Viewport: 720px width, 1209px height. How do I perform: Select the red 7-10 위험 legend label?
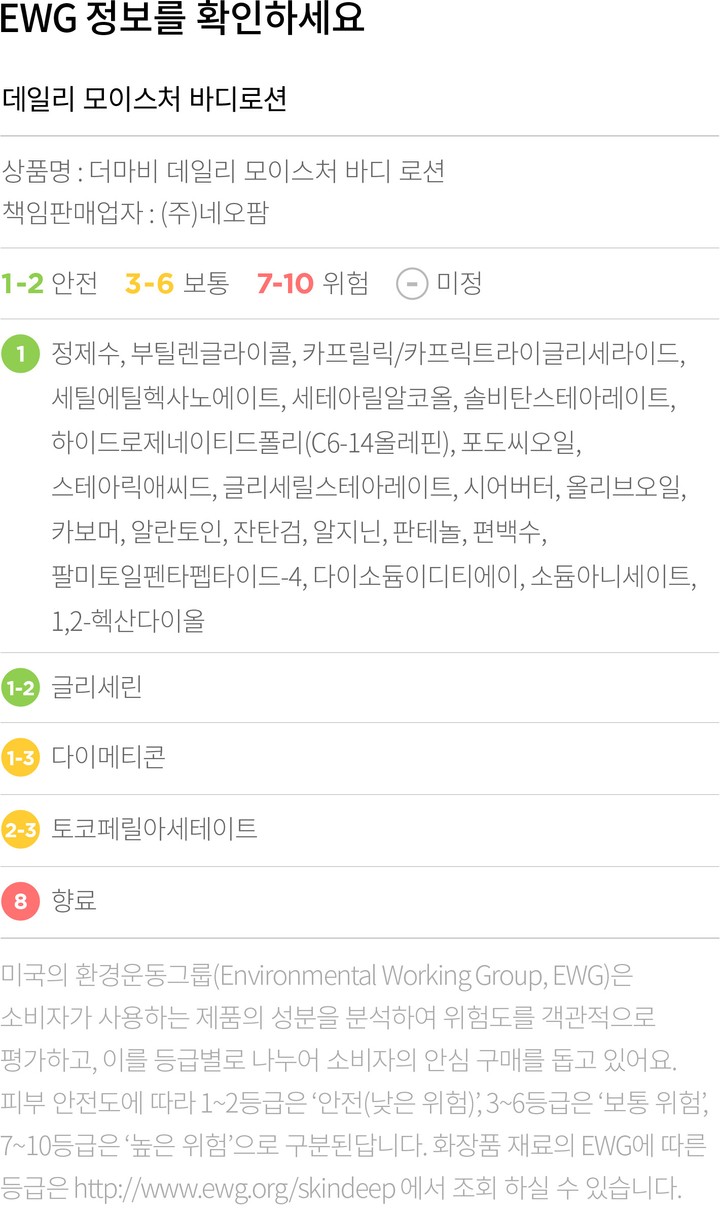pos(312,284)
